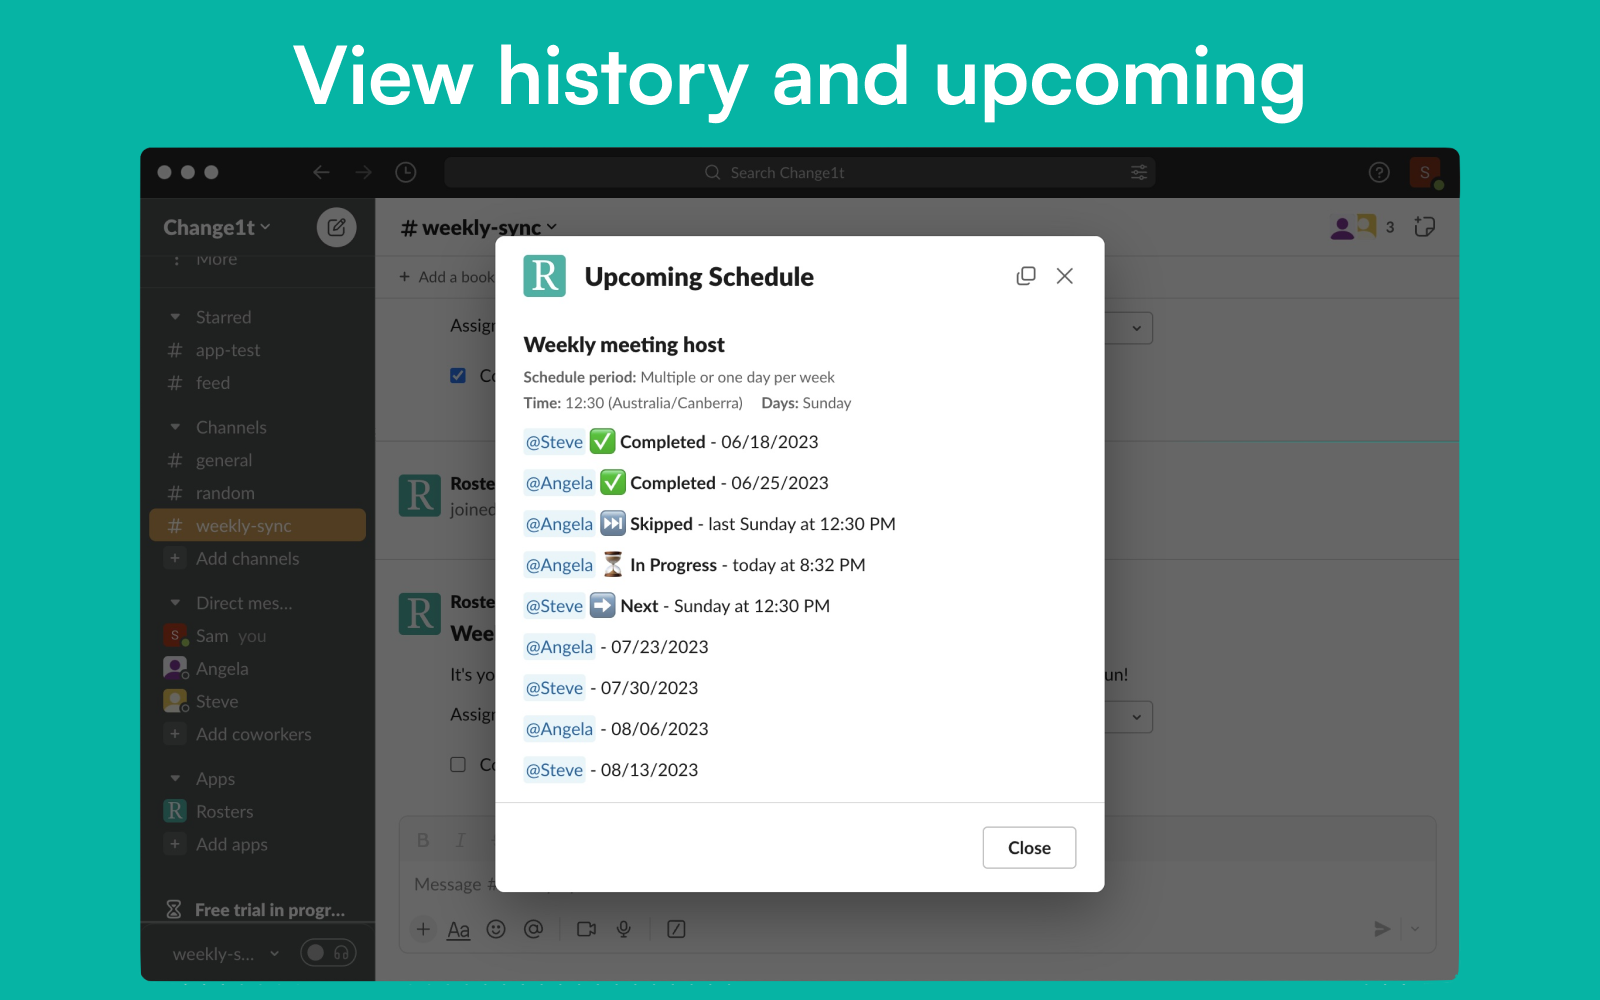Click @Angela mention on 08/06/2023 row
The width and height of the screenshot is (1600, 1000).
pos(560,729)
